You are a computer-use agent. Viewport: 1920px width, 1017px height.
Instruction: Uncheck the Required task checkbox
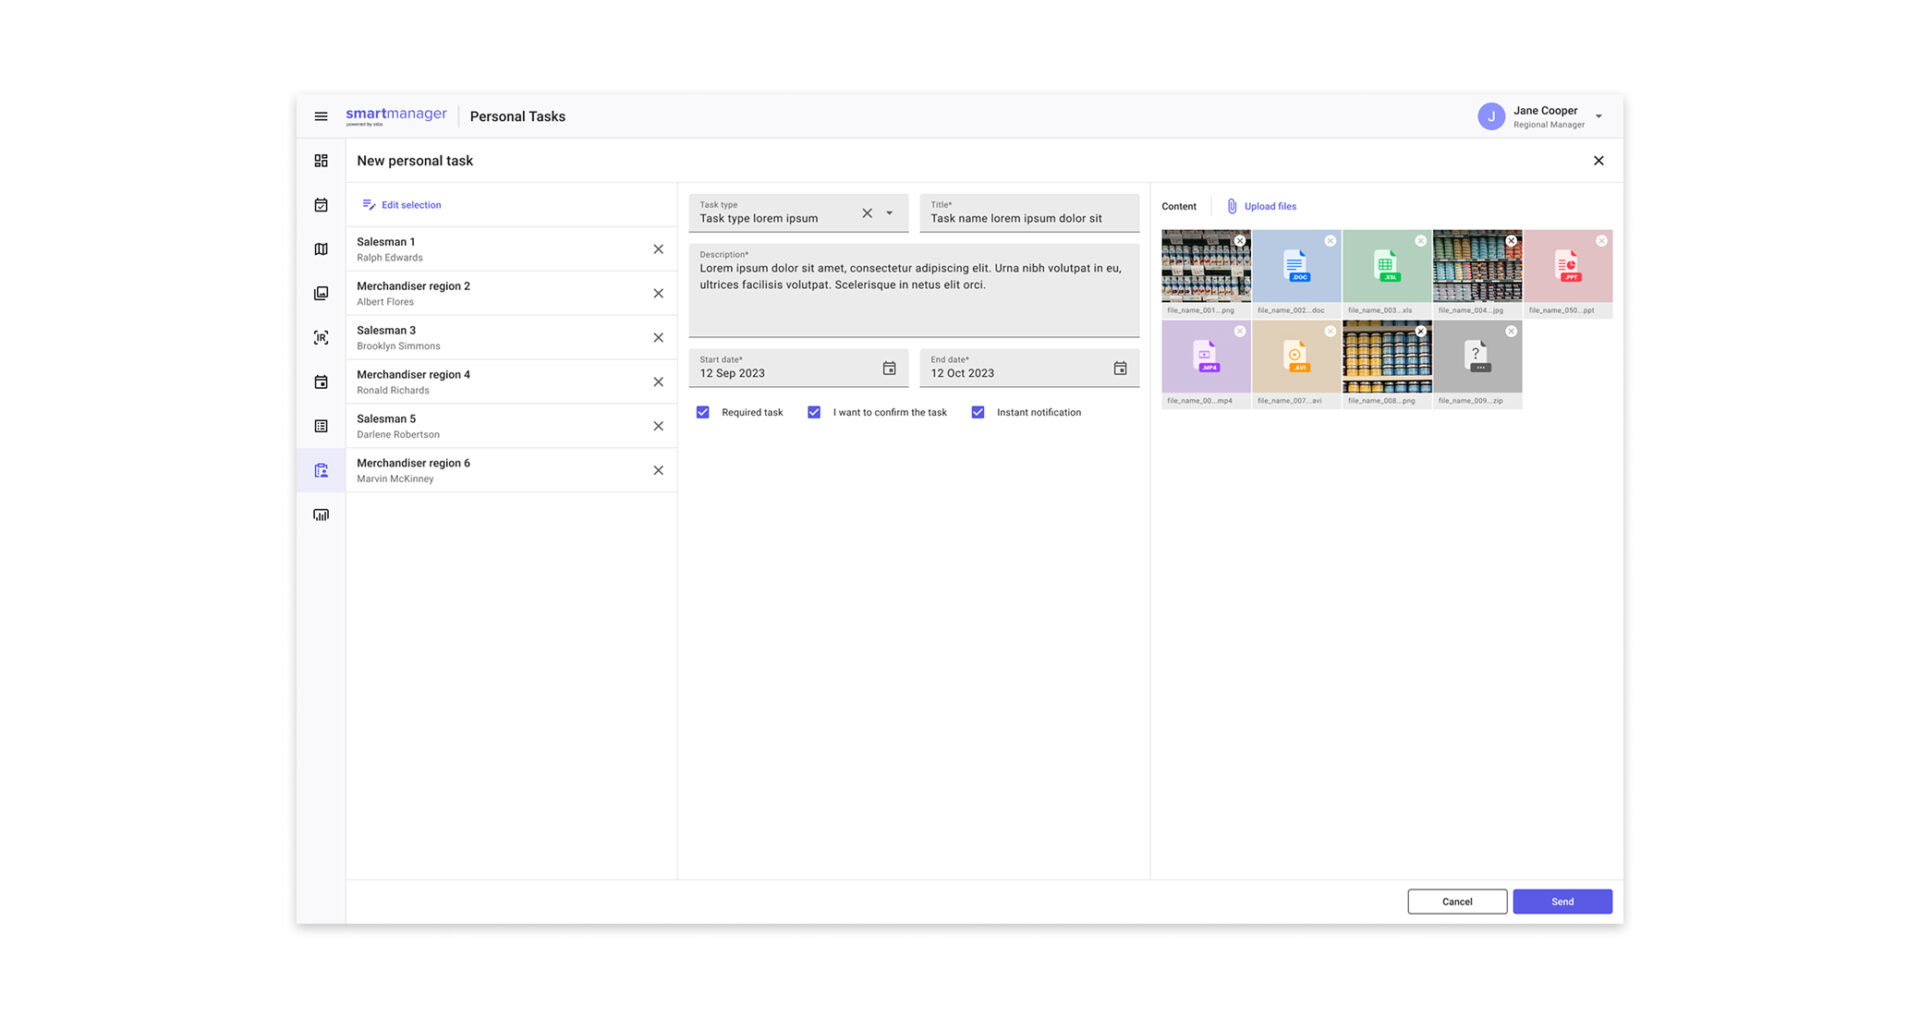(703, 412)
